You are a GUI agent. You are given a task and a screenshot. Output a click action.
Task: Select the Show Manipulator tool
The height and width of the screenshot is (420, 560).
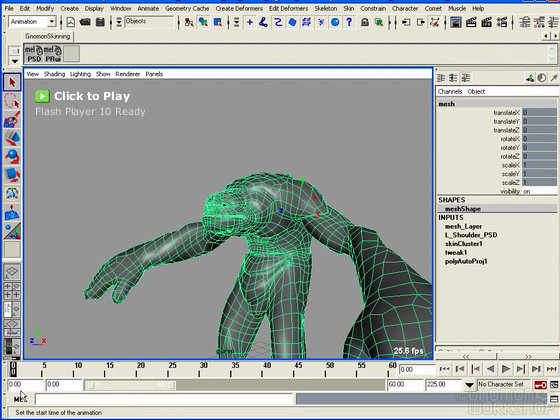[12, 231]
